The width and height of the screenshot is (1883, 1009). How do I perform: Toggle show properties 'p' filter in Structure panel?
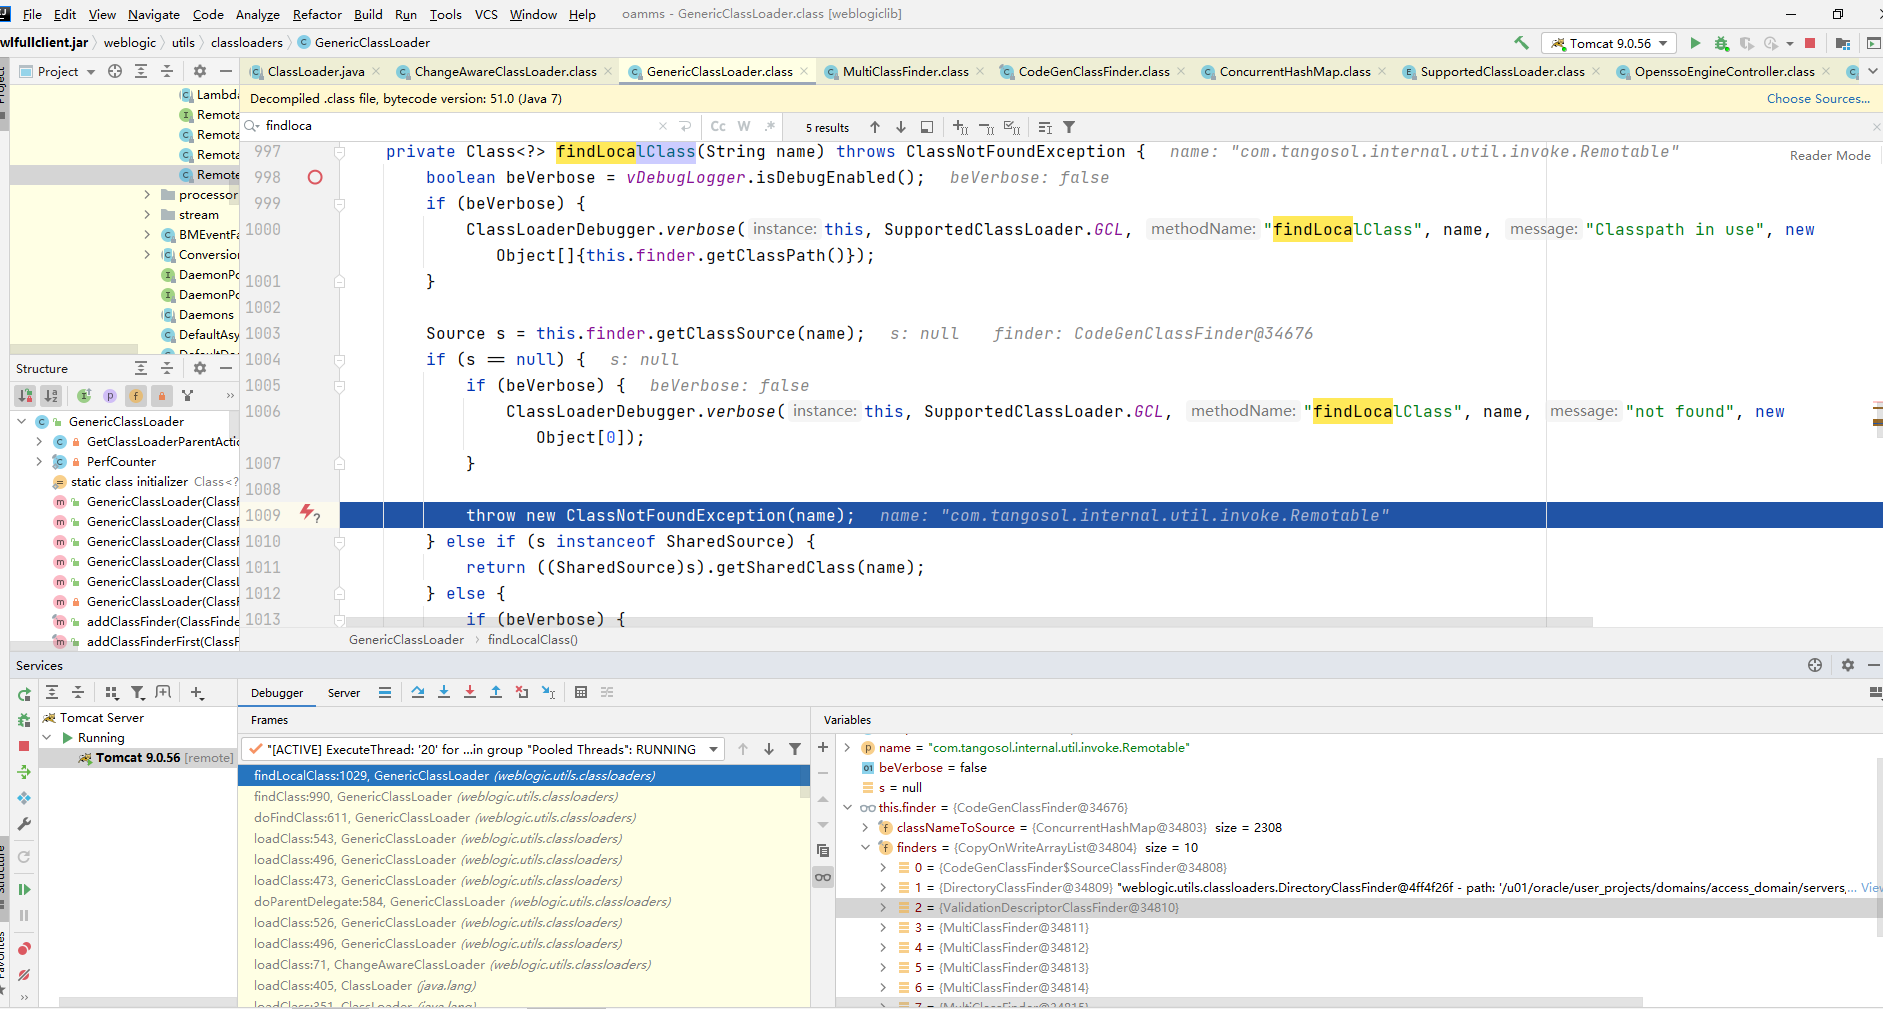[110, 395]
